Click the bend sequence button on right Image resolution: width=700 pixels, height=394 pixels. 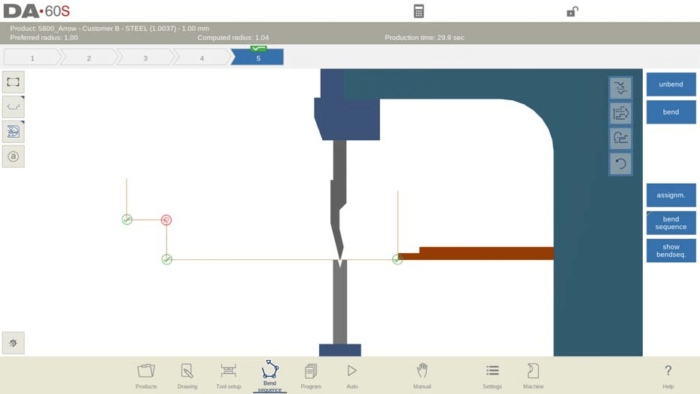671,223
